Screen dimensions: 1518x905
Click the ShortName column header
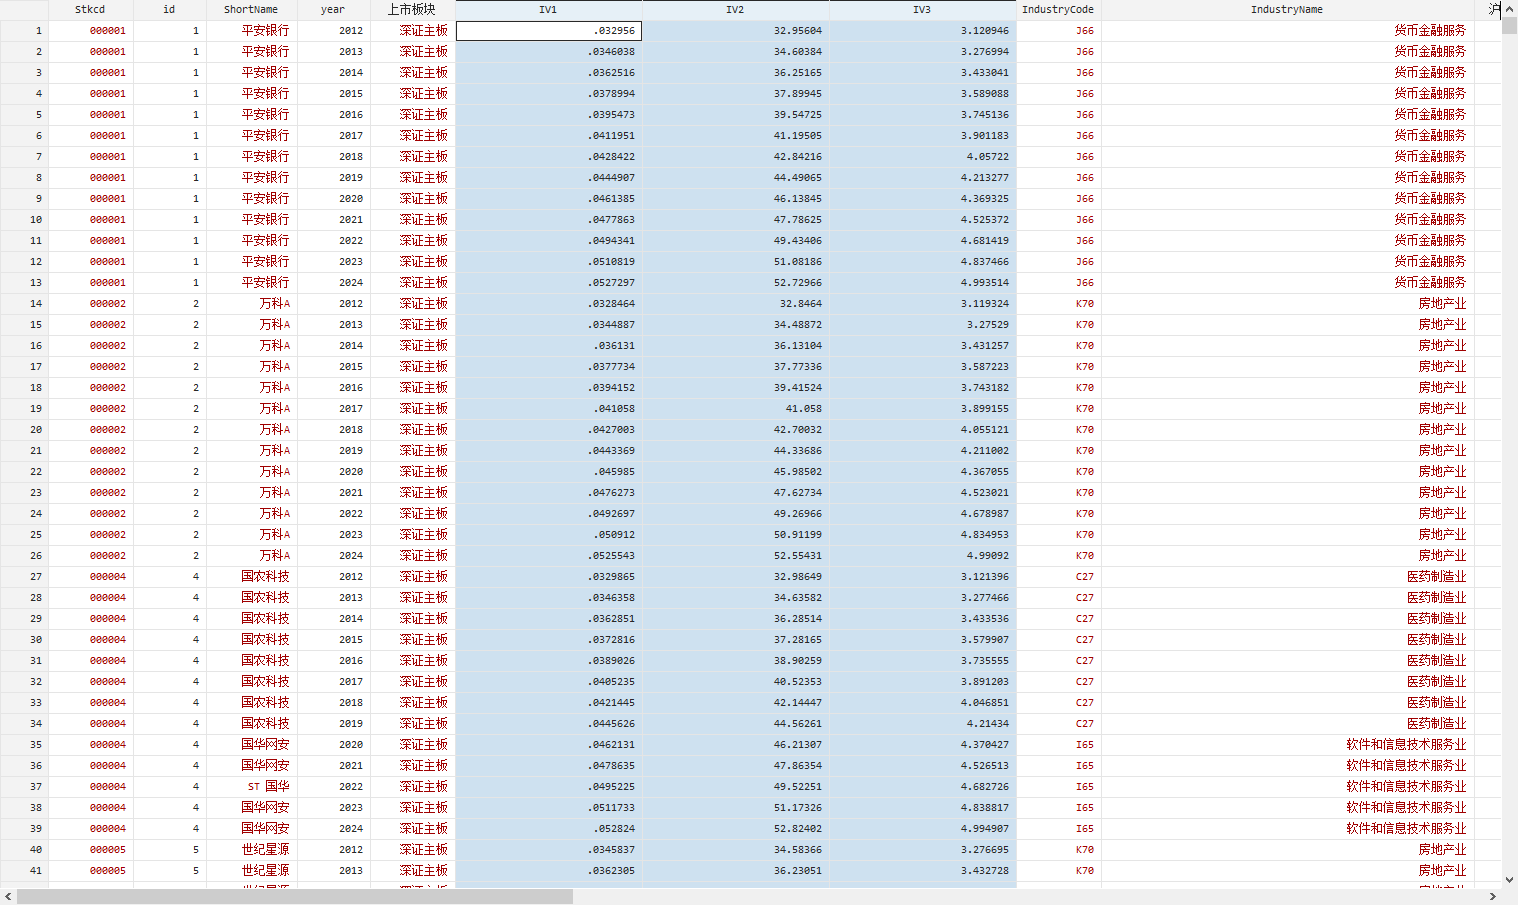point(251,10)
